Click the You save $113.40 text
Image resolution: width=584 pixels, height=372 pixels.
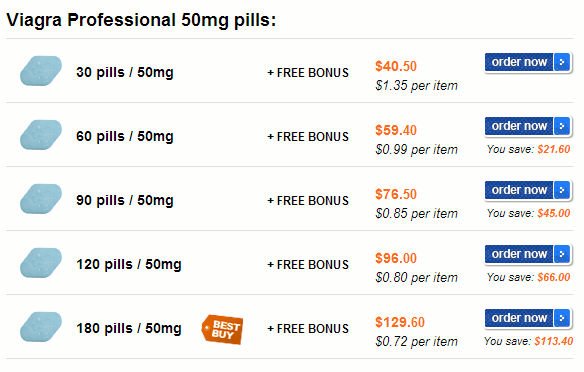pyautogui.click(x=529, y=341)
